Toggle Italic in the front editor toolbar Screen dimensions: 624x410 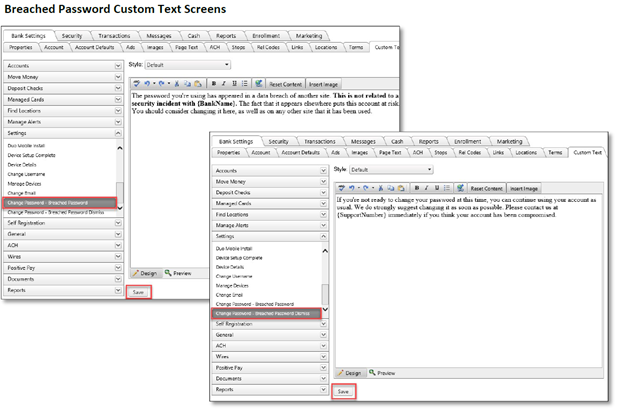pyautogui.click(x=427, y=187)
